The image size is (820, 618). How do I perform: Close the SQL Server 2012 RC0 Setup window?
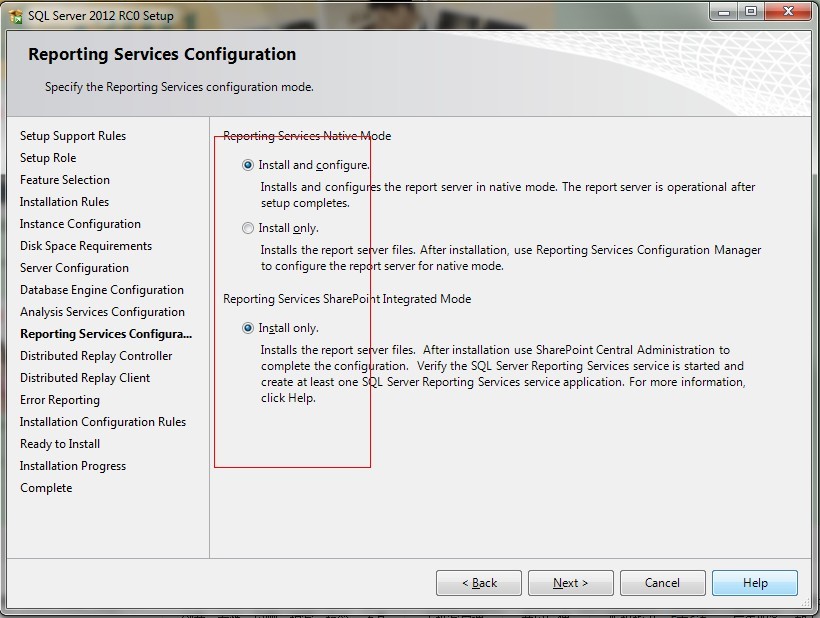pos(789,12)
